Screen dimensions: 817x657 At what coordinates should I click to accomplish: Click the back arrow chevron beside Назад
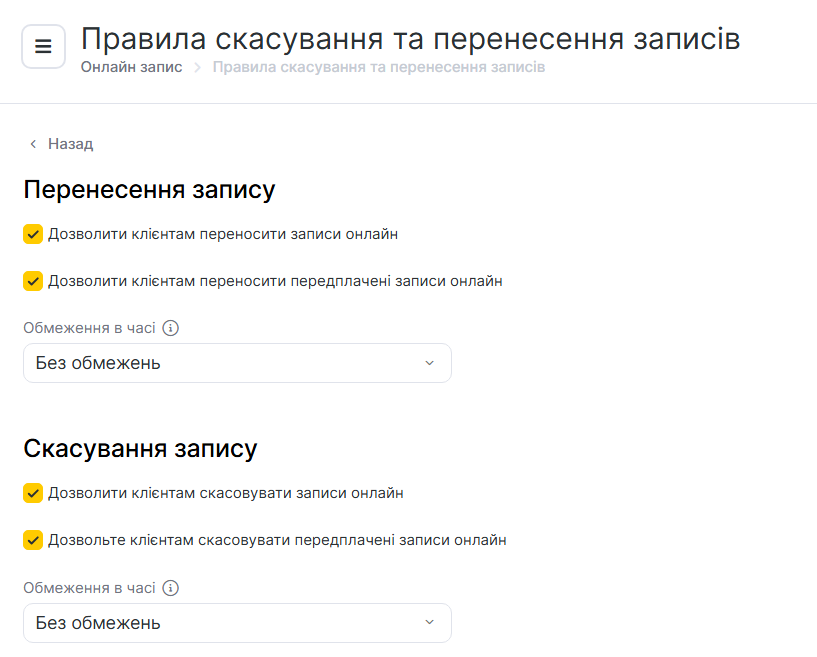coord(33,144)
